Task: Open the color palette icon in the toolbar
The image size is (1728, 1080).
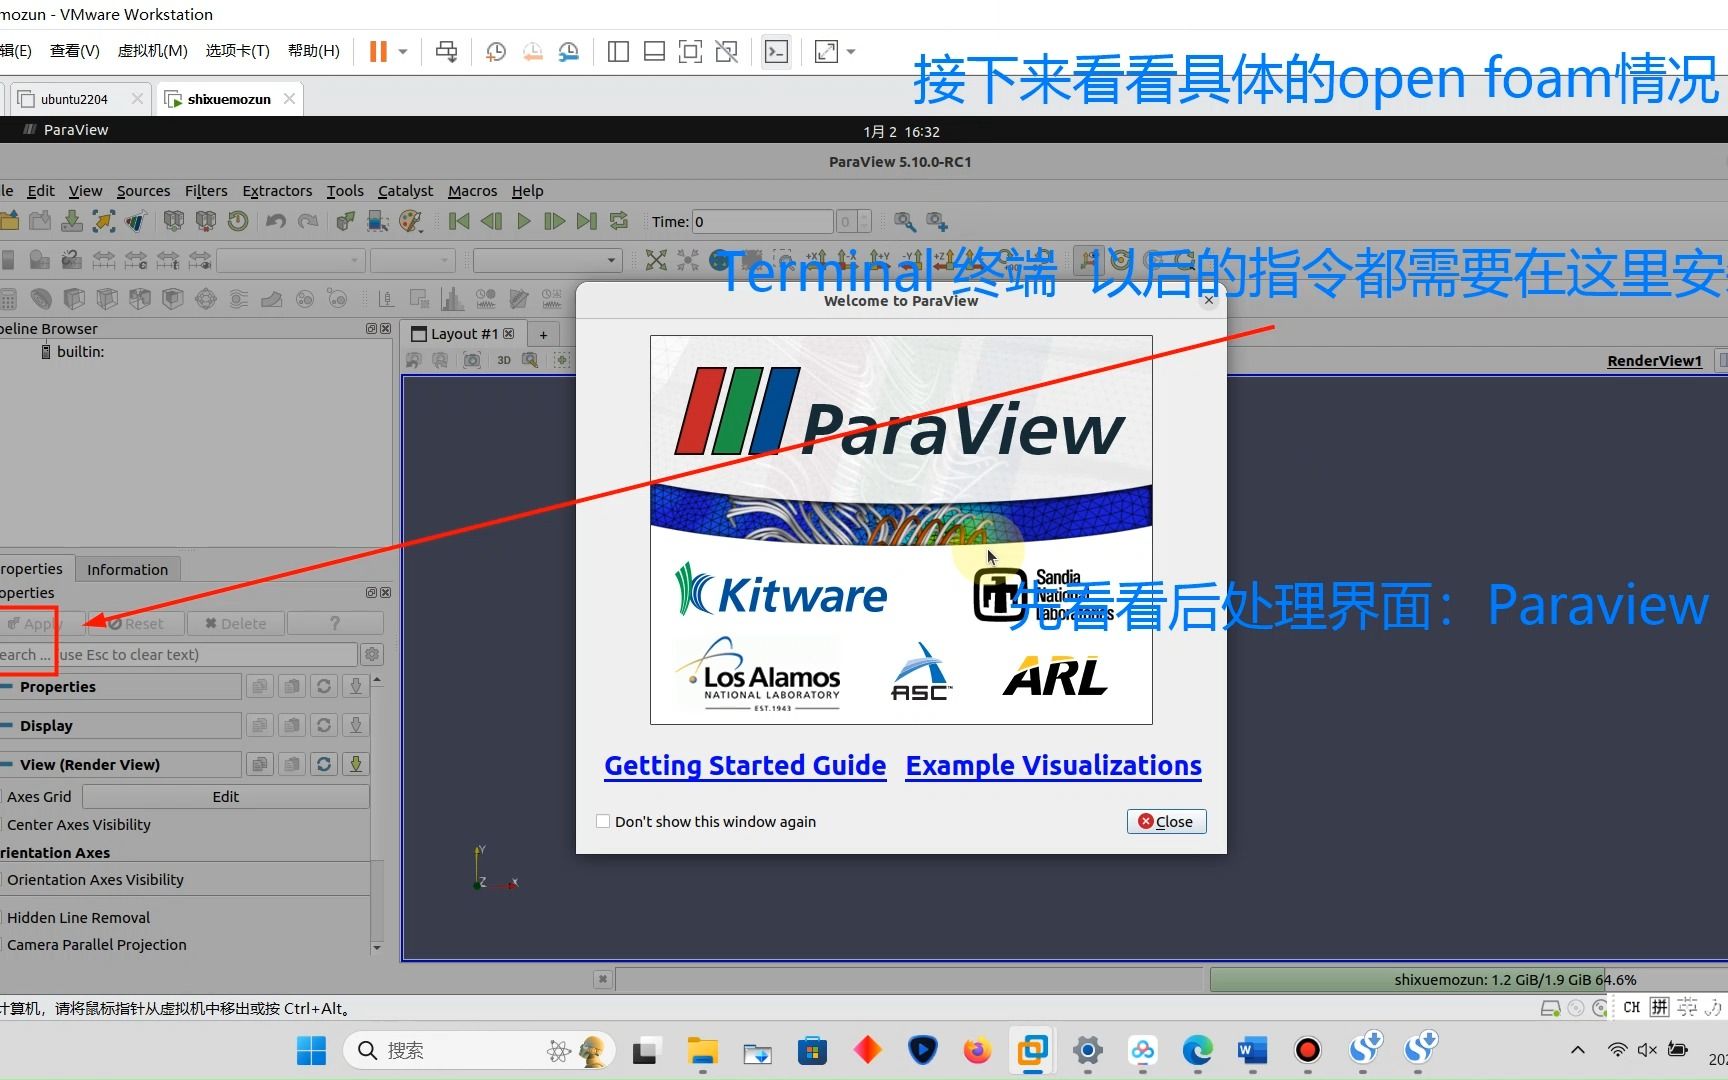Action: click(x=410, y=221)
